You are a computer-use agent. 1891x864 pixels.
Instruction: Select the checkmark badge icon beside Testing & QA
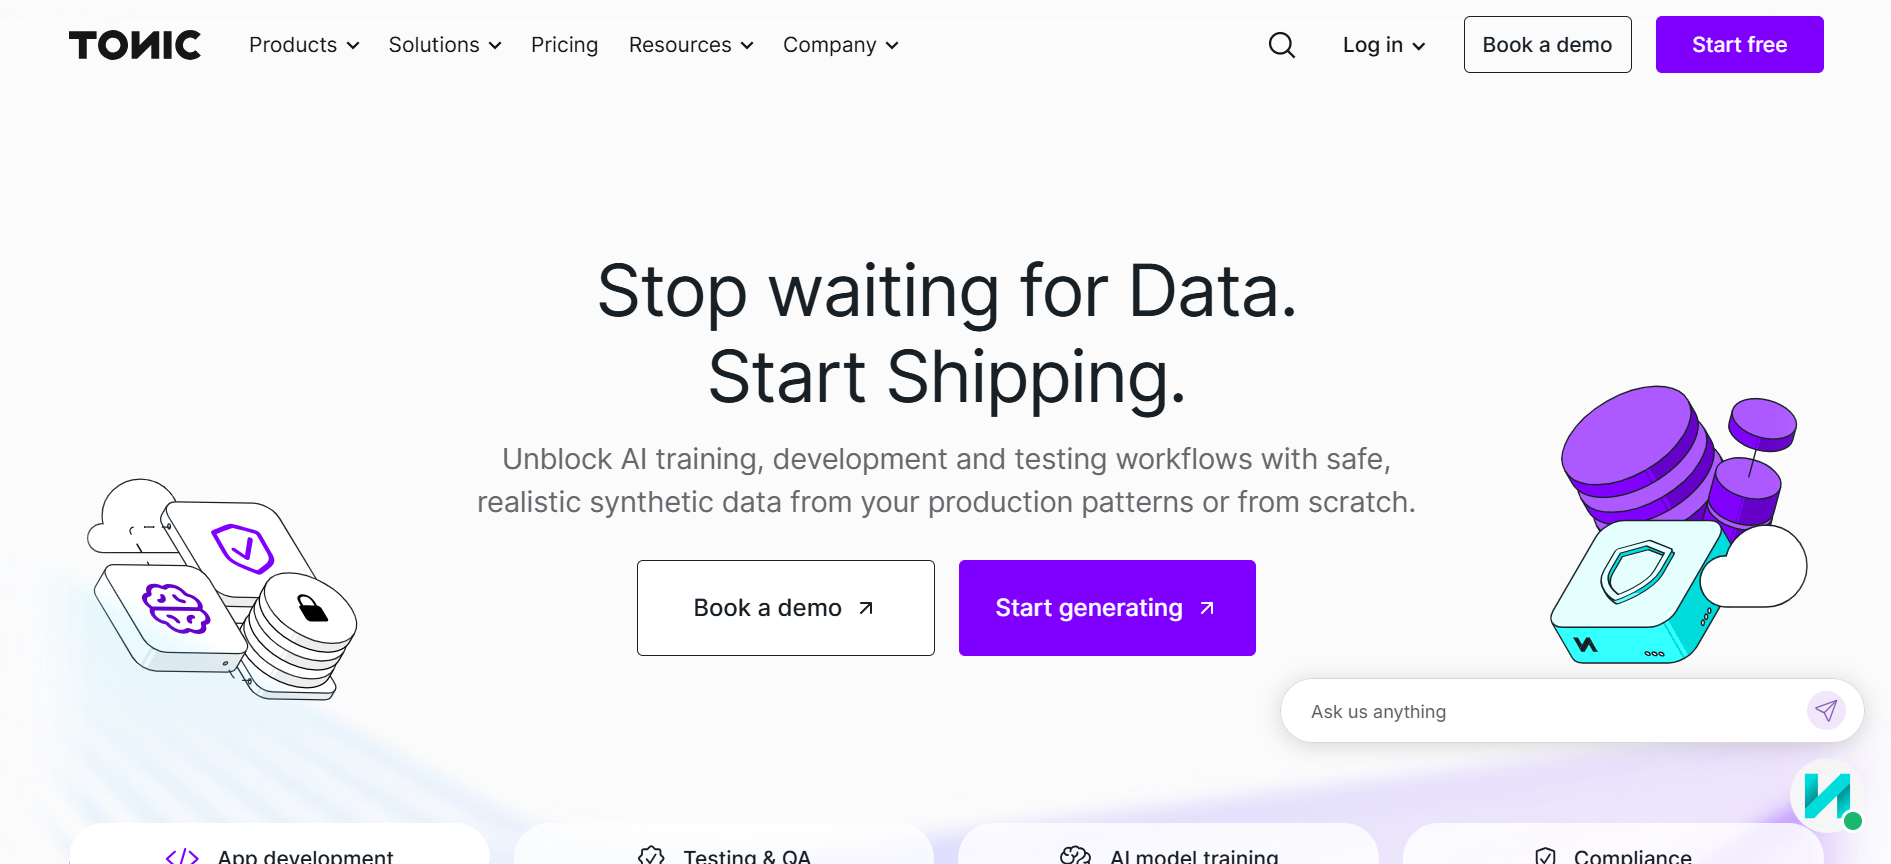(x=653, y=855)
